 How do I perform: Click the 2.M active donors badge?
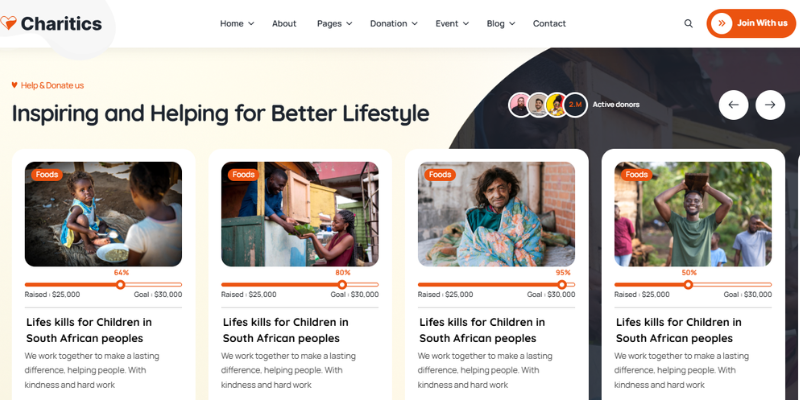[x=575, y=105]
